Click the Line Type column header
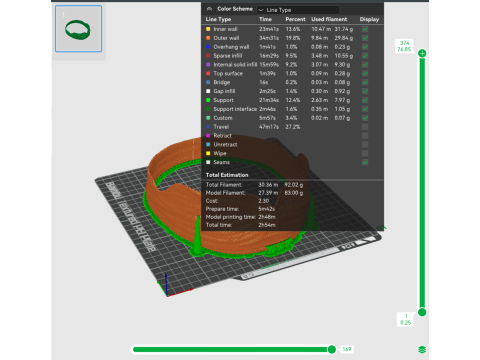 pyautogui.click(x=218, y=19)
